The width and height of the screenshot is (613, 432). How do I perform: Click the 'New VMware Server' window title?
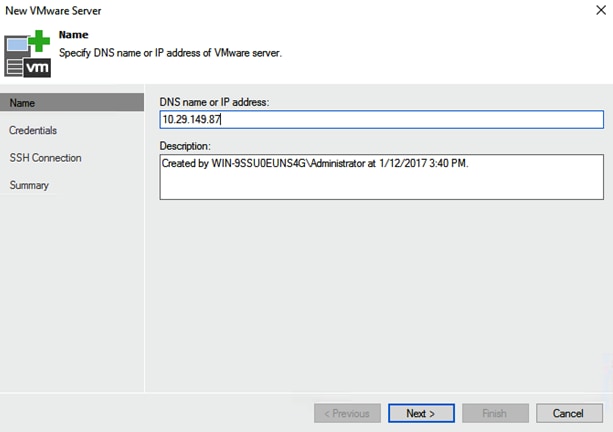click(x=53, y=11)
